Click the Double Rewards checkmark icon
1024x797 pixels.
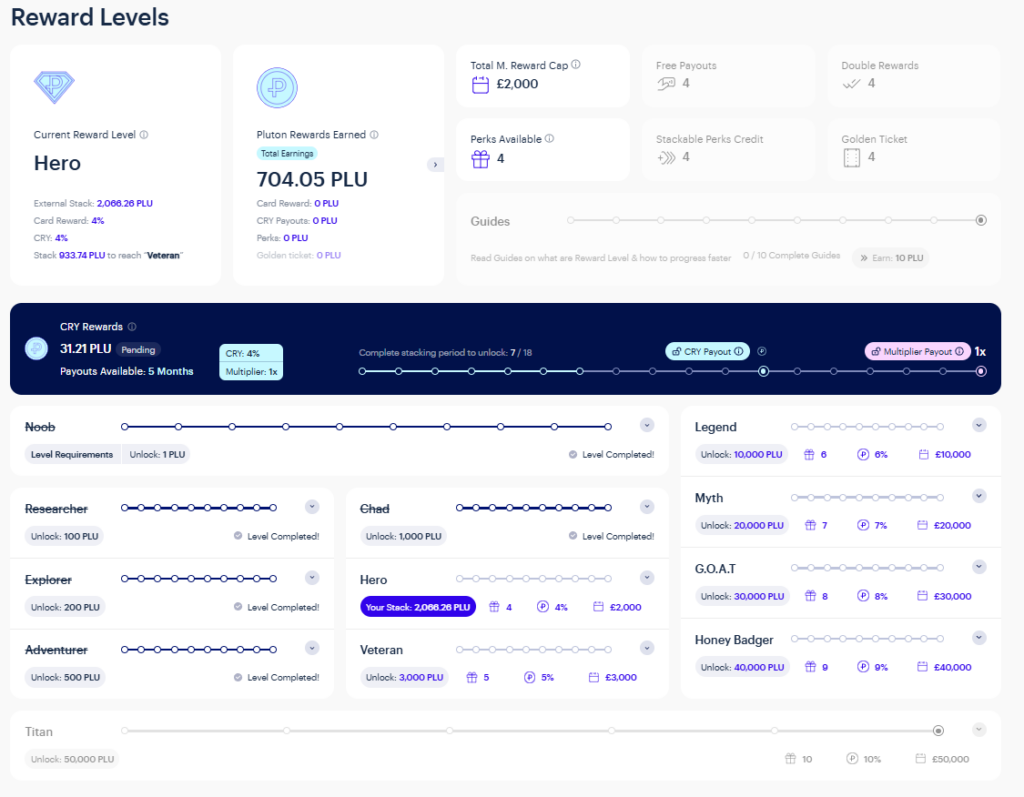tap(852, 84)
